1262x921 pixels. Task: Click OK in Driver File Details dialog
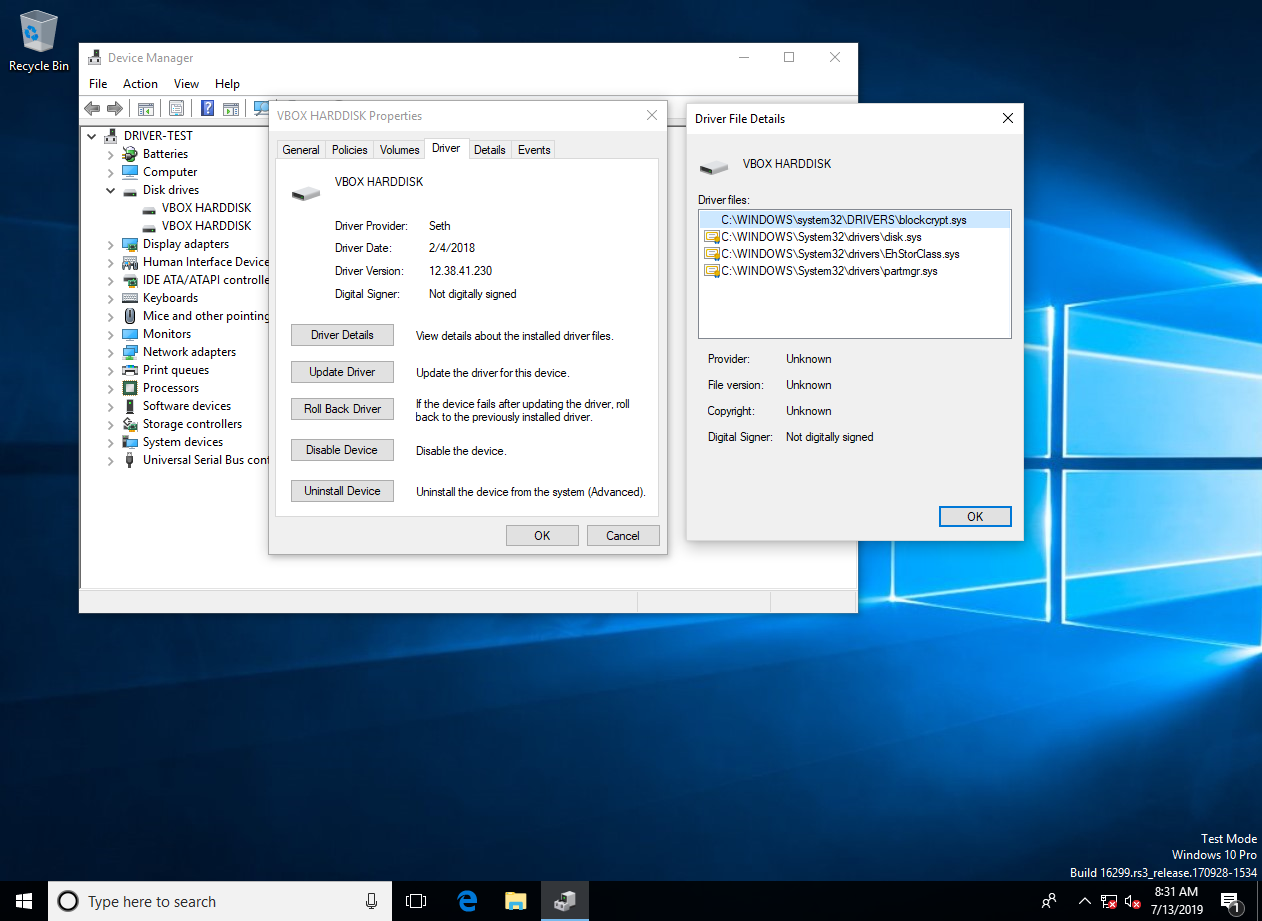coord(975,516)
